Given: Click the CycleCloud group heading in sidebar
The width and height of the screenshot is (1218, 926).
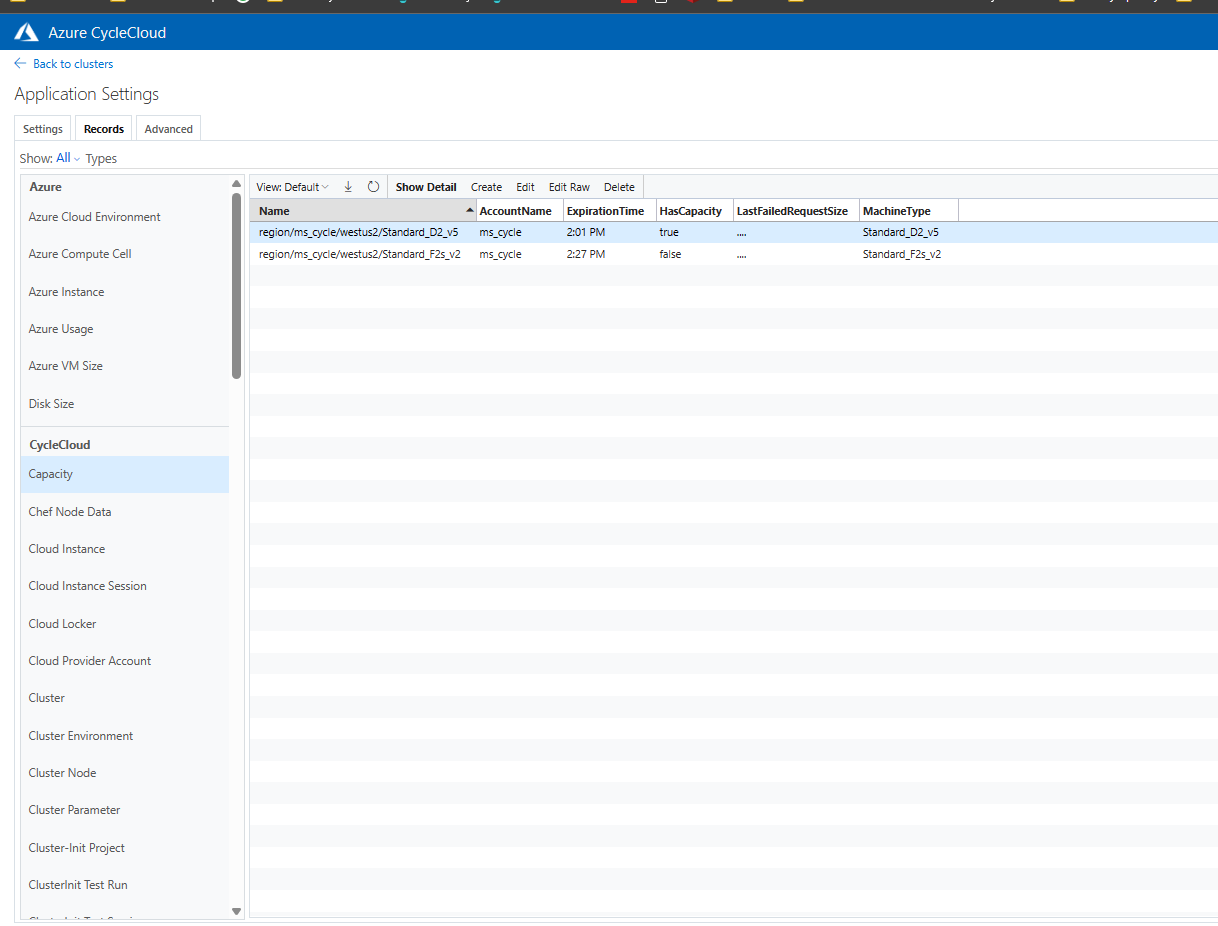Looking at the screenshot, I should pyautogui.click(x=60, y=445).
